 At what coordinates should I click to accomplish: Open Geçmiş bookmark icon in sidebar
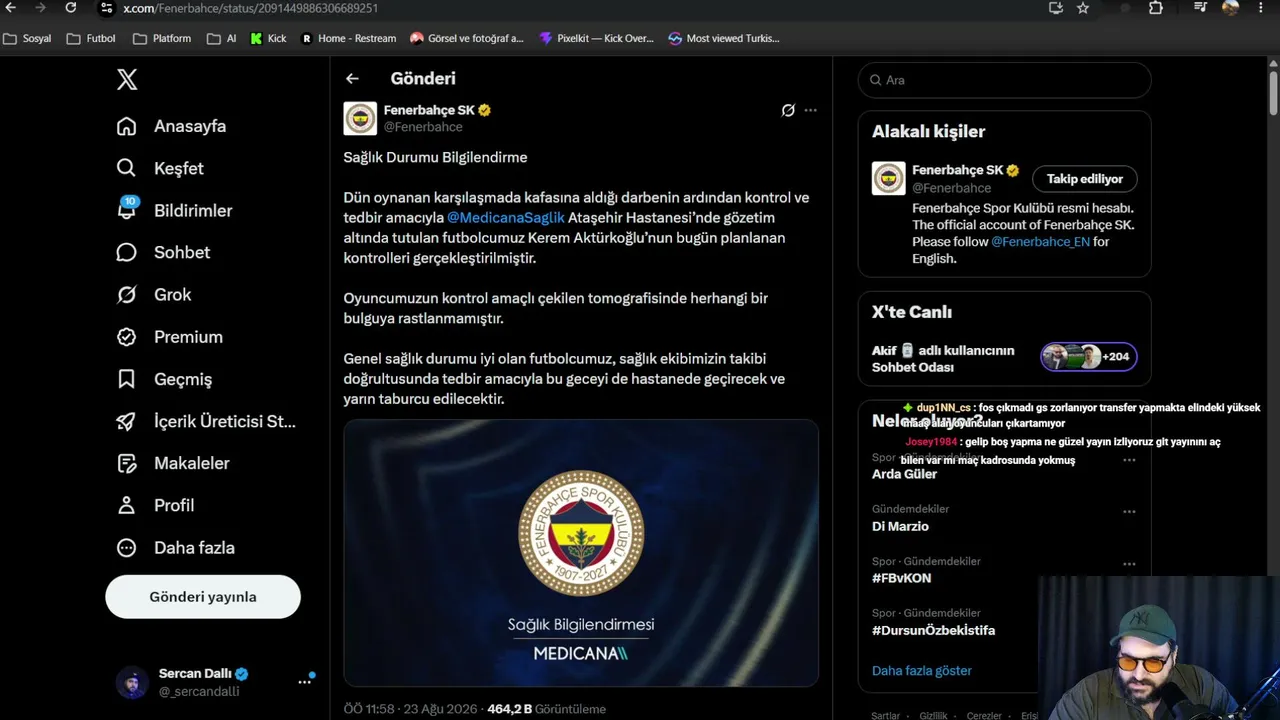(x=126, y=379)
